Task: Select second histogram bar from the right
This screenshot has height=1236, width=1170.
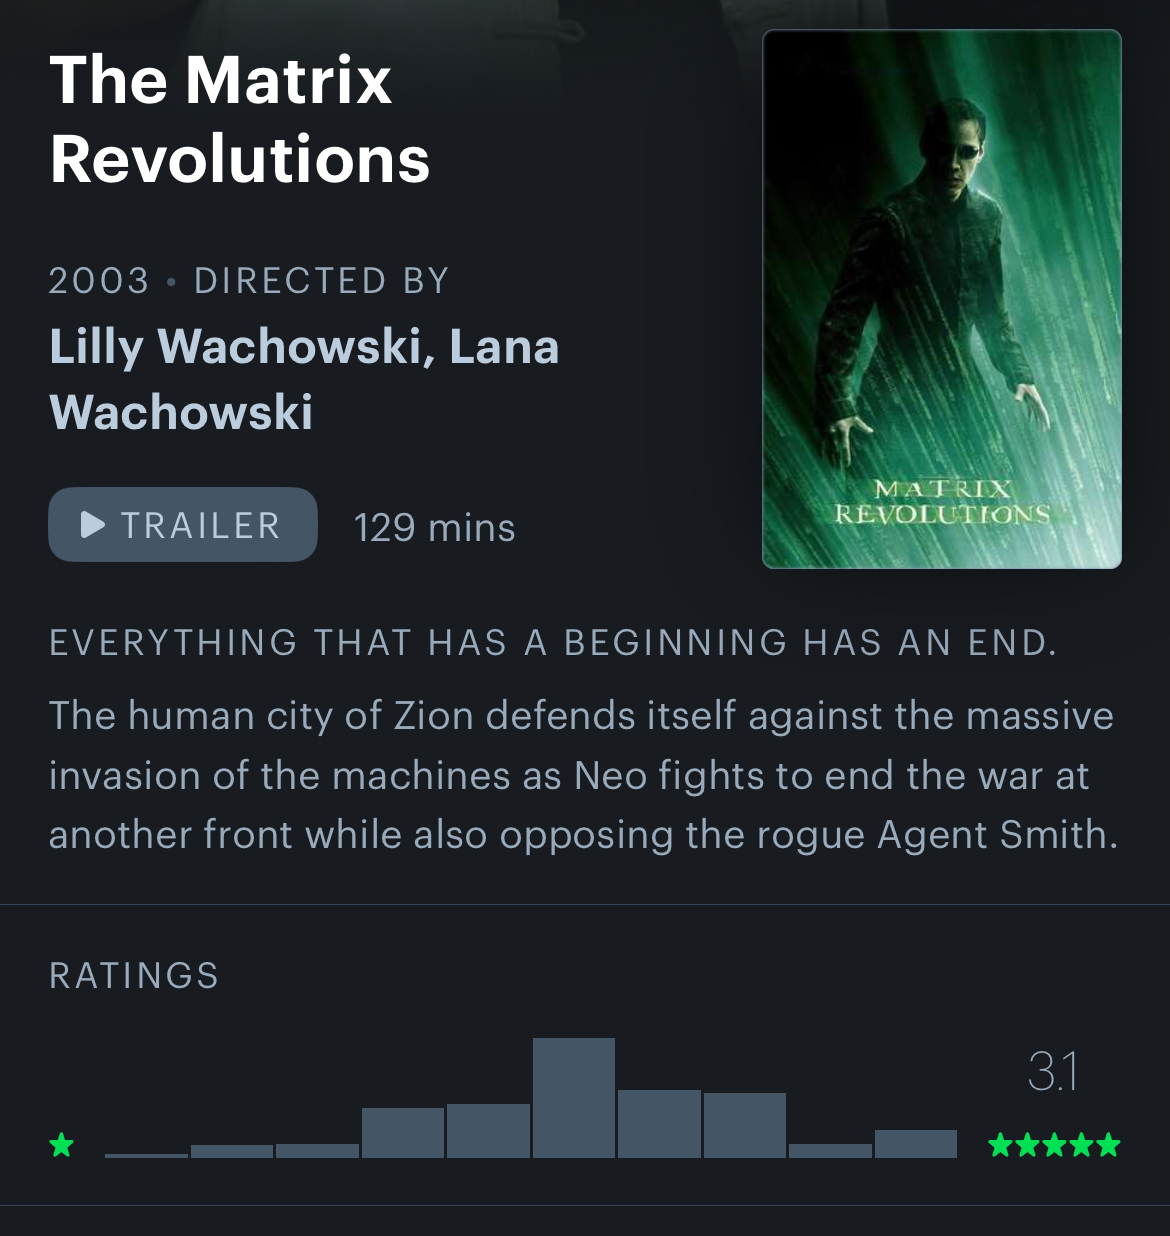Action: click(x=830, y=1151)
